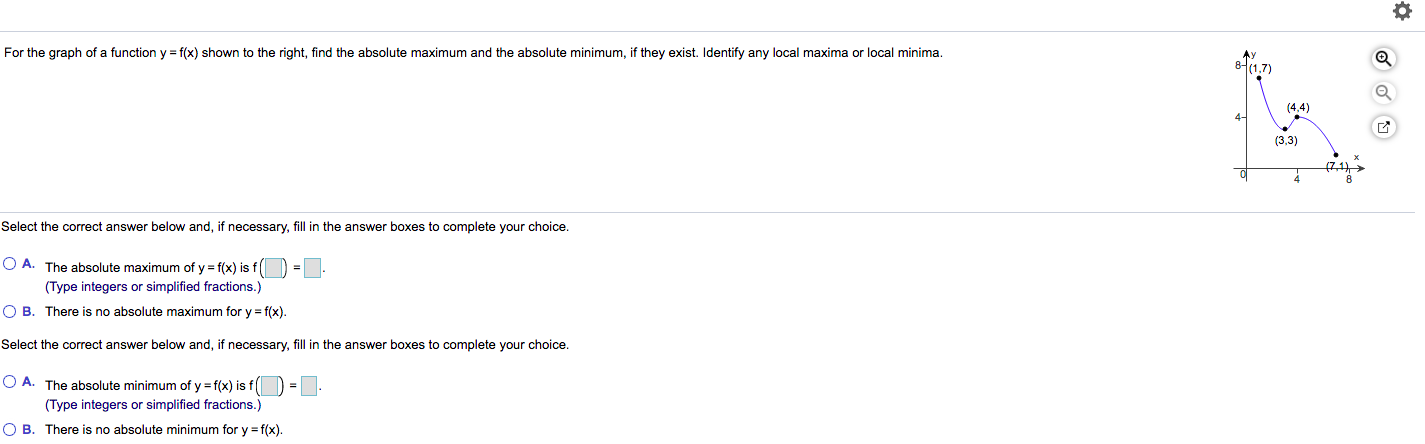The image size is (1425, 444).
Task: Focus the f( ) input box for absolute maximum
Action: [x=272, y=268]
